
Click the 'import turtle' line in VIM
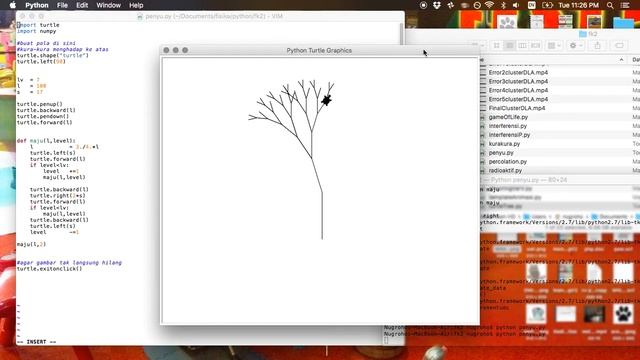click(x=38, y=25)
